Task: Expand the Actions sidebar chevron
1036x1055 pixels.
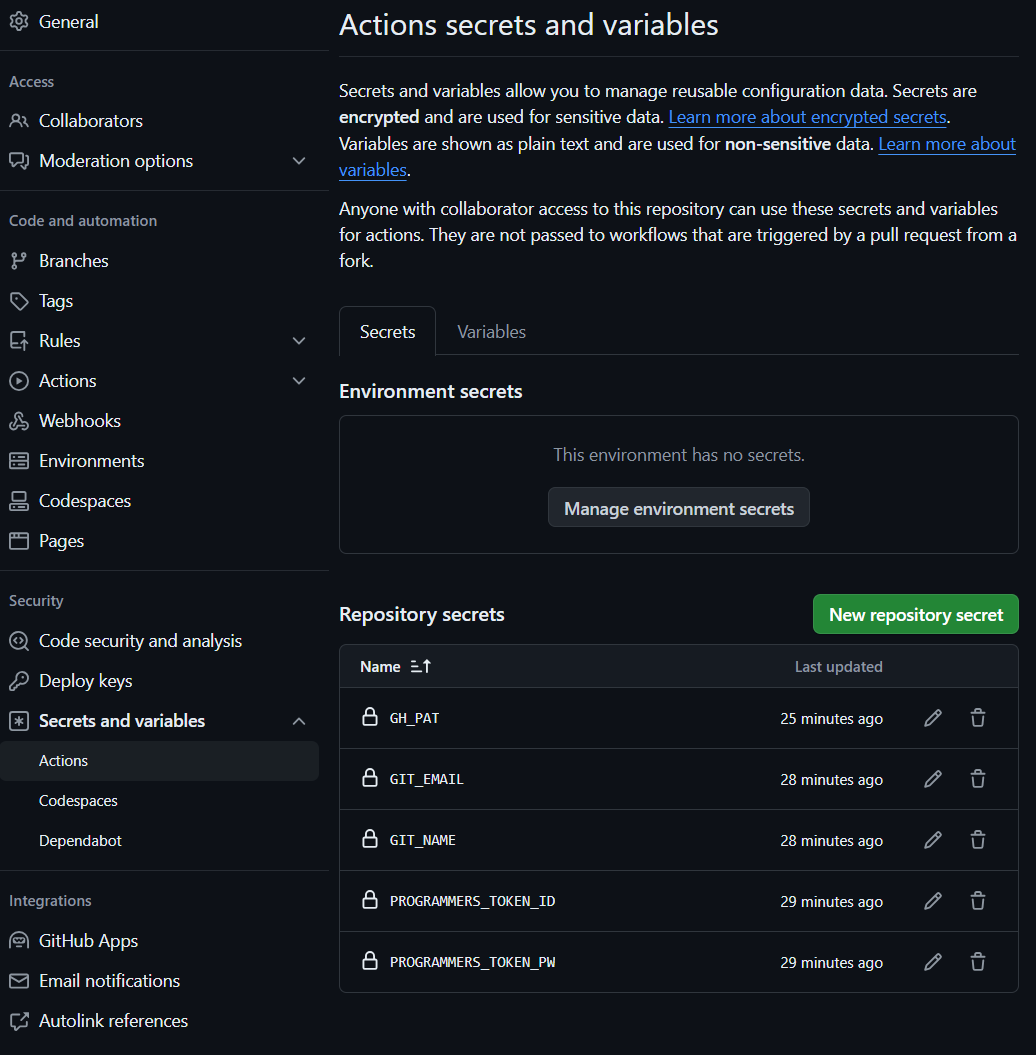Action: 299,381
